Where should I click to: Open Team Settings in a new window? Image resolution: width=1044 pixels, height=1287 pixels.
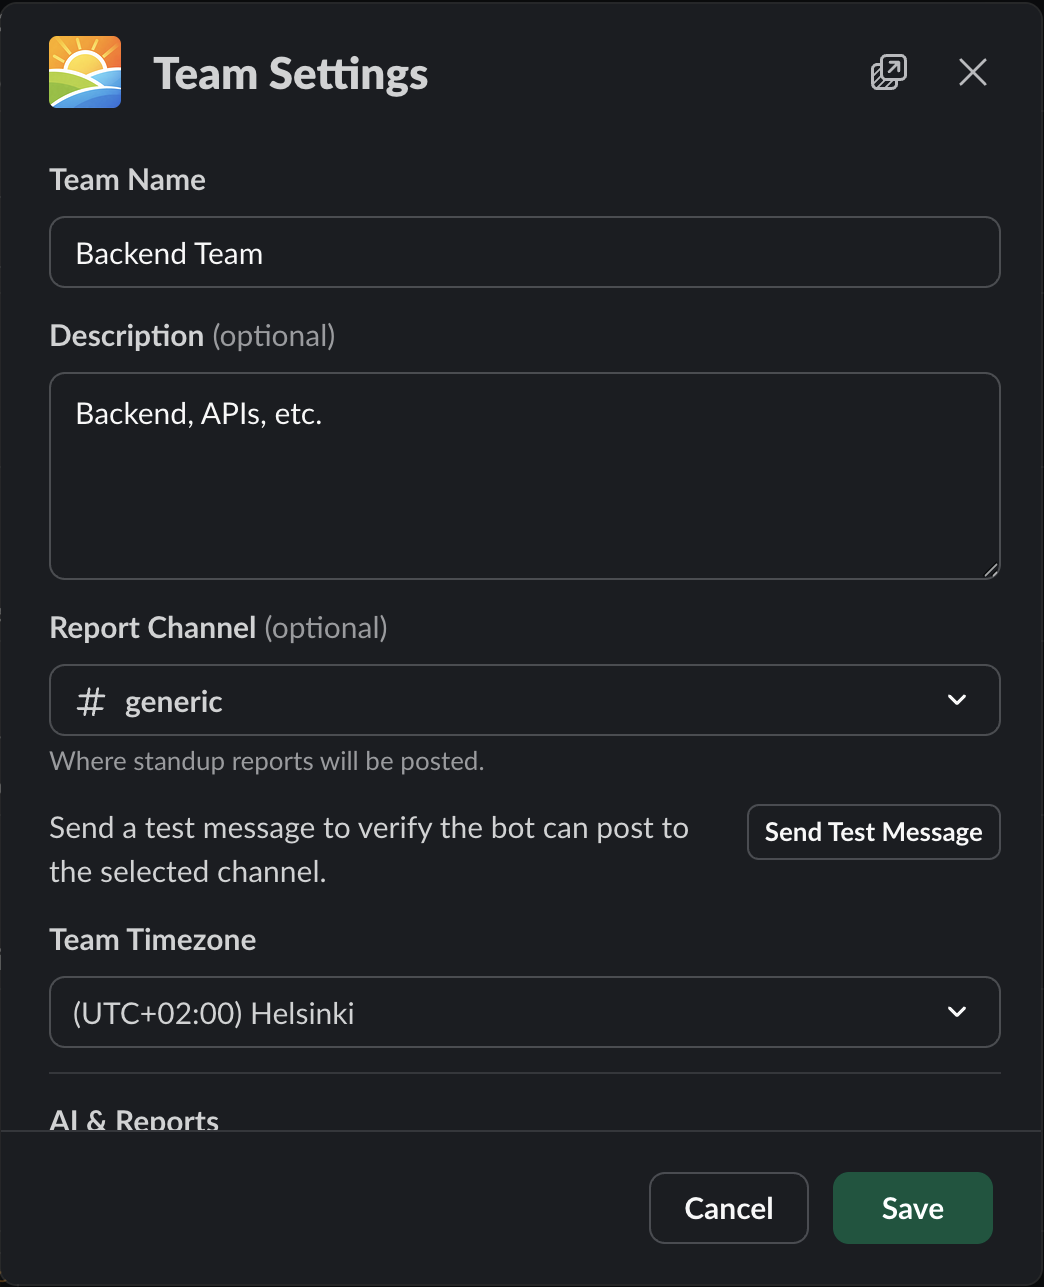pyautogui.click(x=888, y=73)
